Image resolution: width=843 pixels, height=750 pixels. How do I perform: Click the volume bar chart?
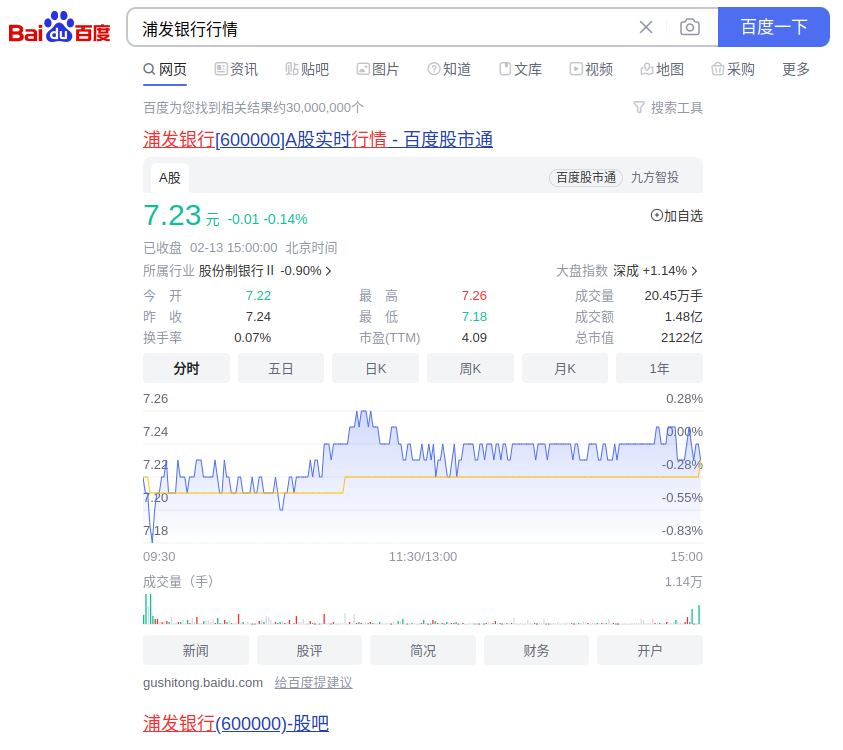423,609
